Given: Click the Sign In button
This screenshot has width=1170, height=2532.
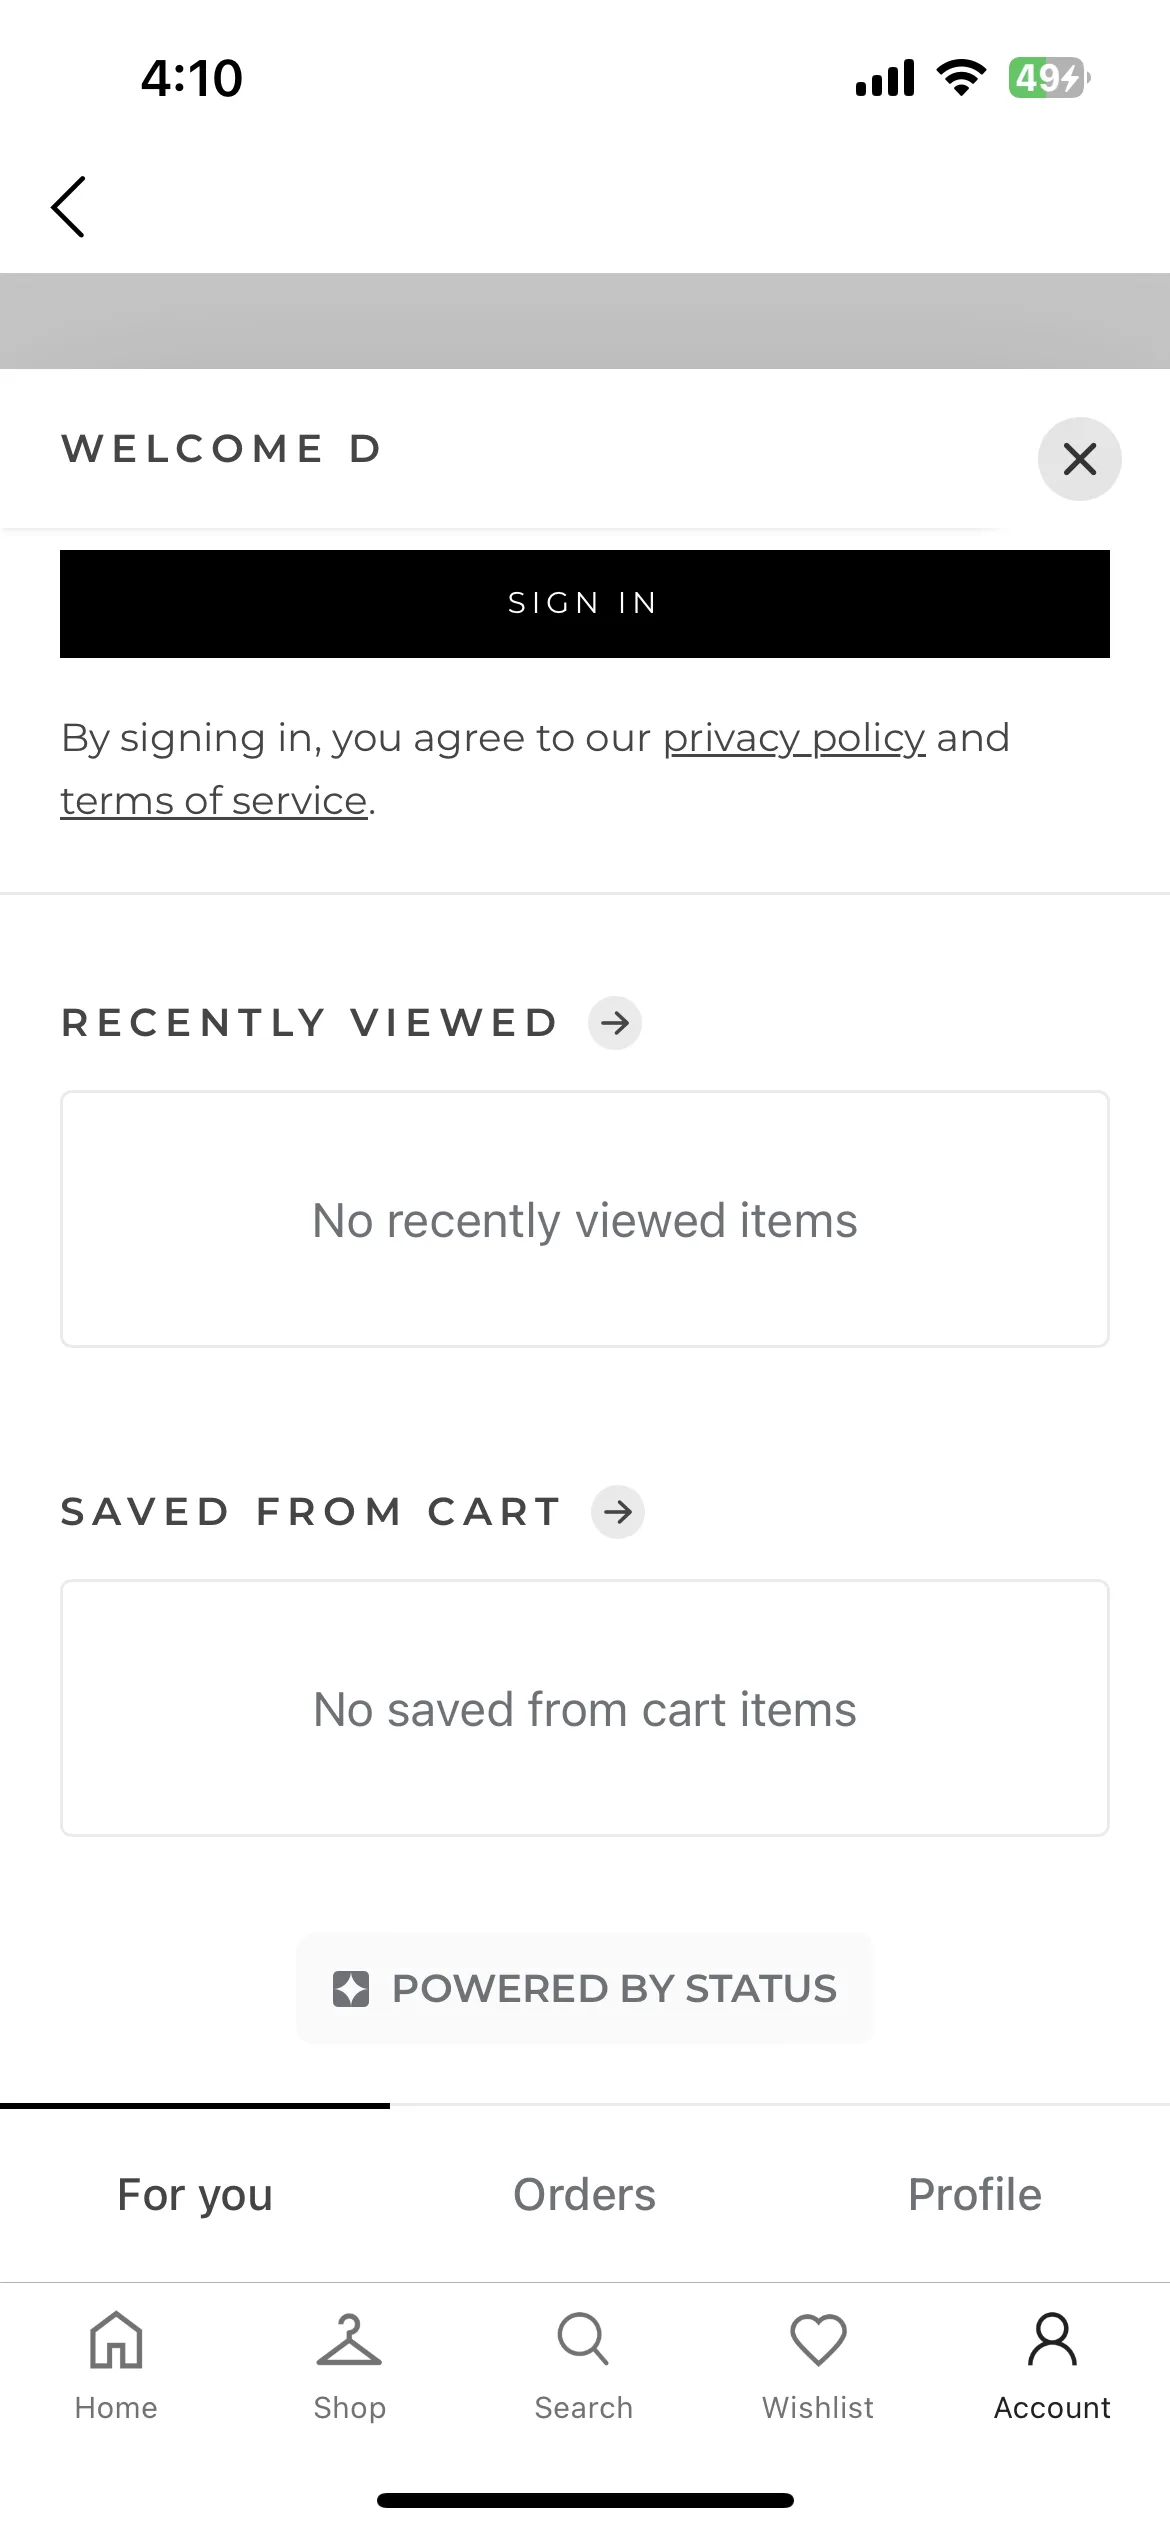Looking at the screenshot, I should point(585,604).
